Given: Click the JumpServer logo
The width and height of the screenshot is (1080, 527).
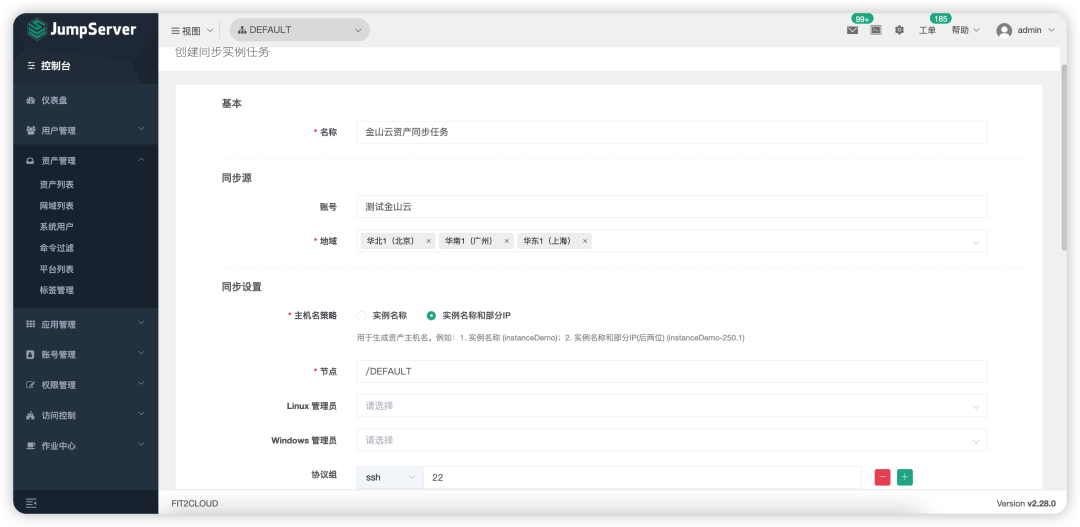Looking at the screenshot, I should coord(81,30).
